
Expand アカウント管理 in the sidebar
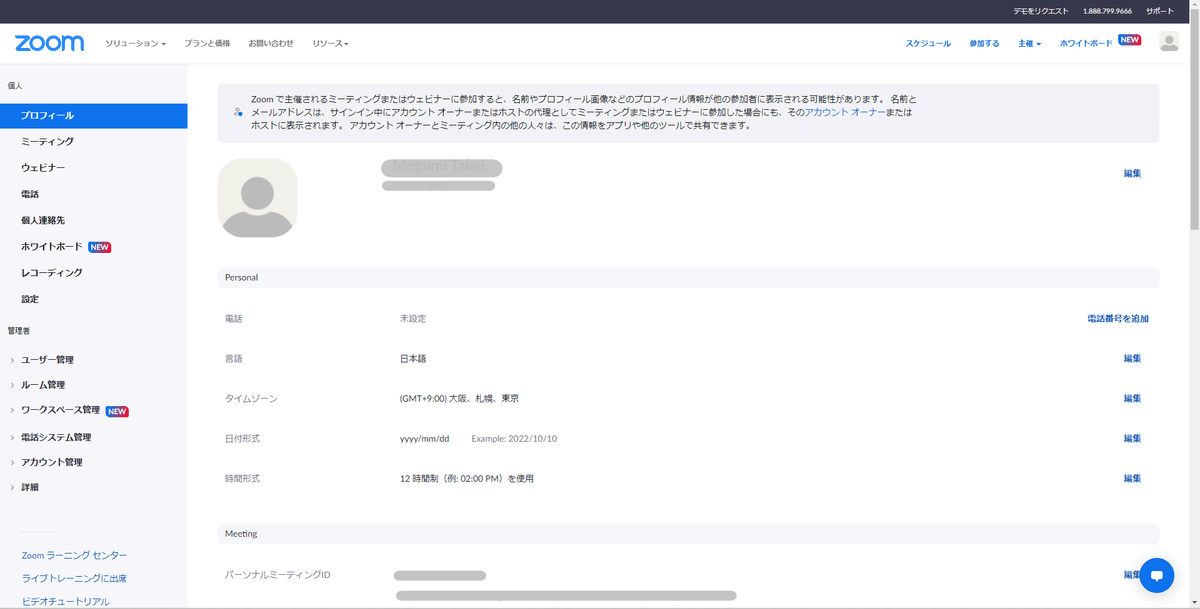pyautogui.click(x=51, y=462)
